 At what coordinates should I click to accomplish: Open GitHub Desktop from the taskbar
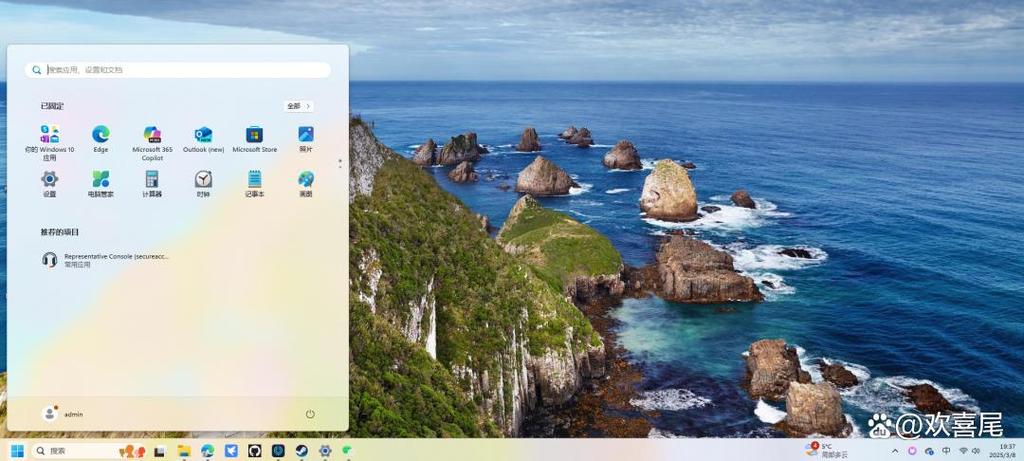255,451
